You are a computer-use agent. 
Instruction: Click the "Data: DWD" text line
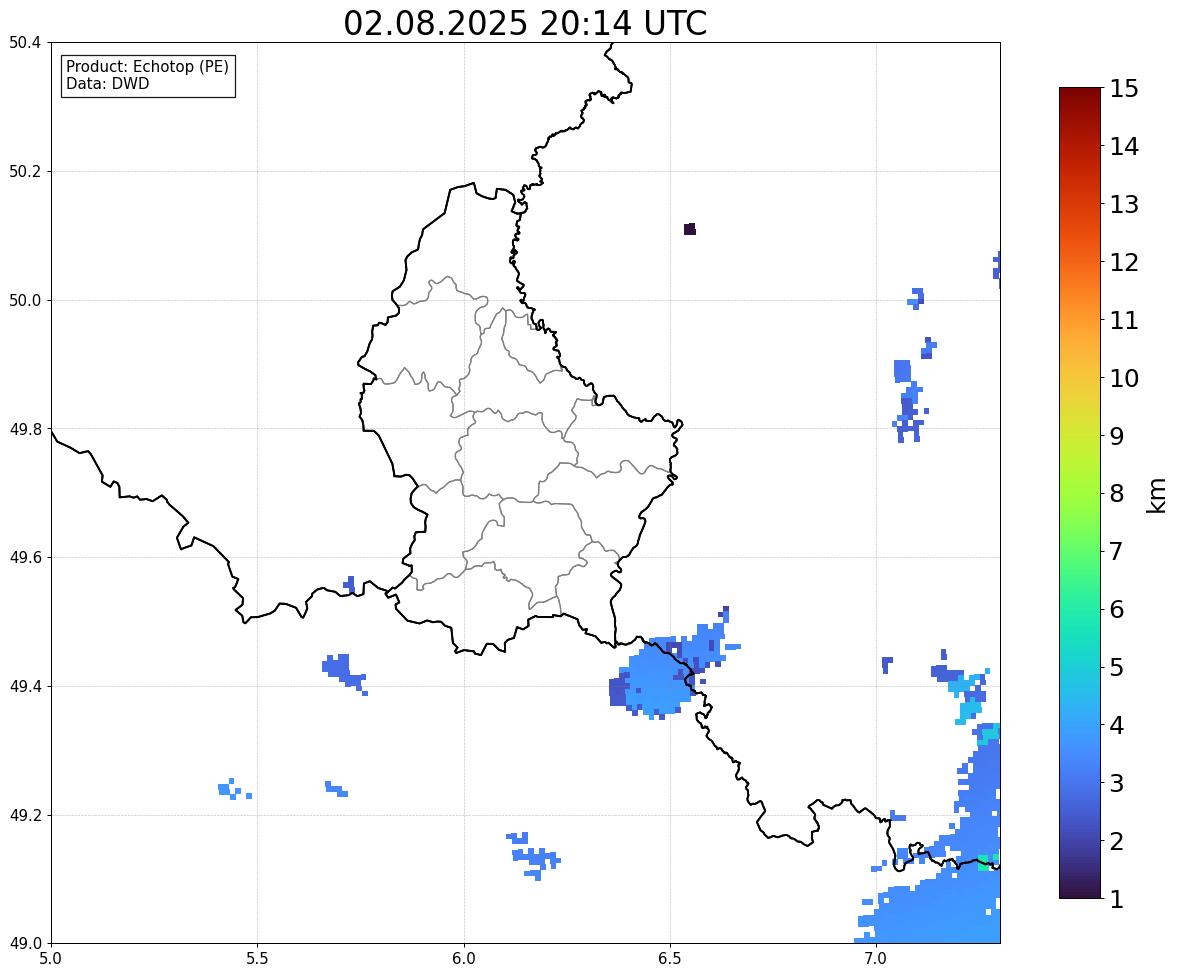pyautogui.click(x=107, y=83)
